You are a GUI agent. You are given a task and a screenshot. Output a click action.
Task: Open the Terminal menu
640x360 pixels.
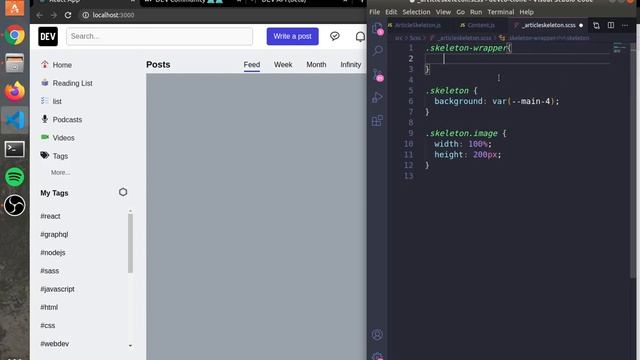coord(501,12)
